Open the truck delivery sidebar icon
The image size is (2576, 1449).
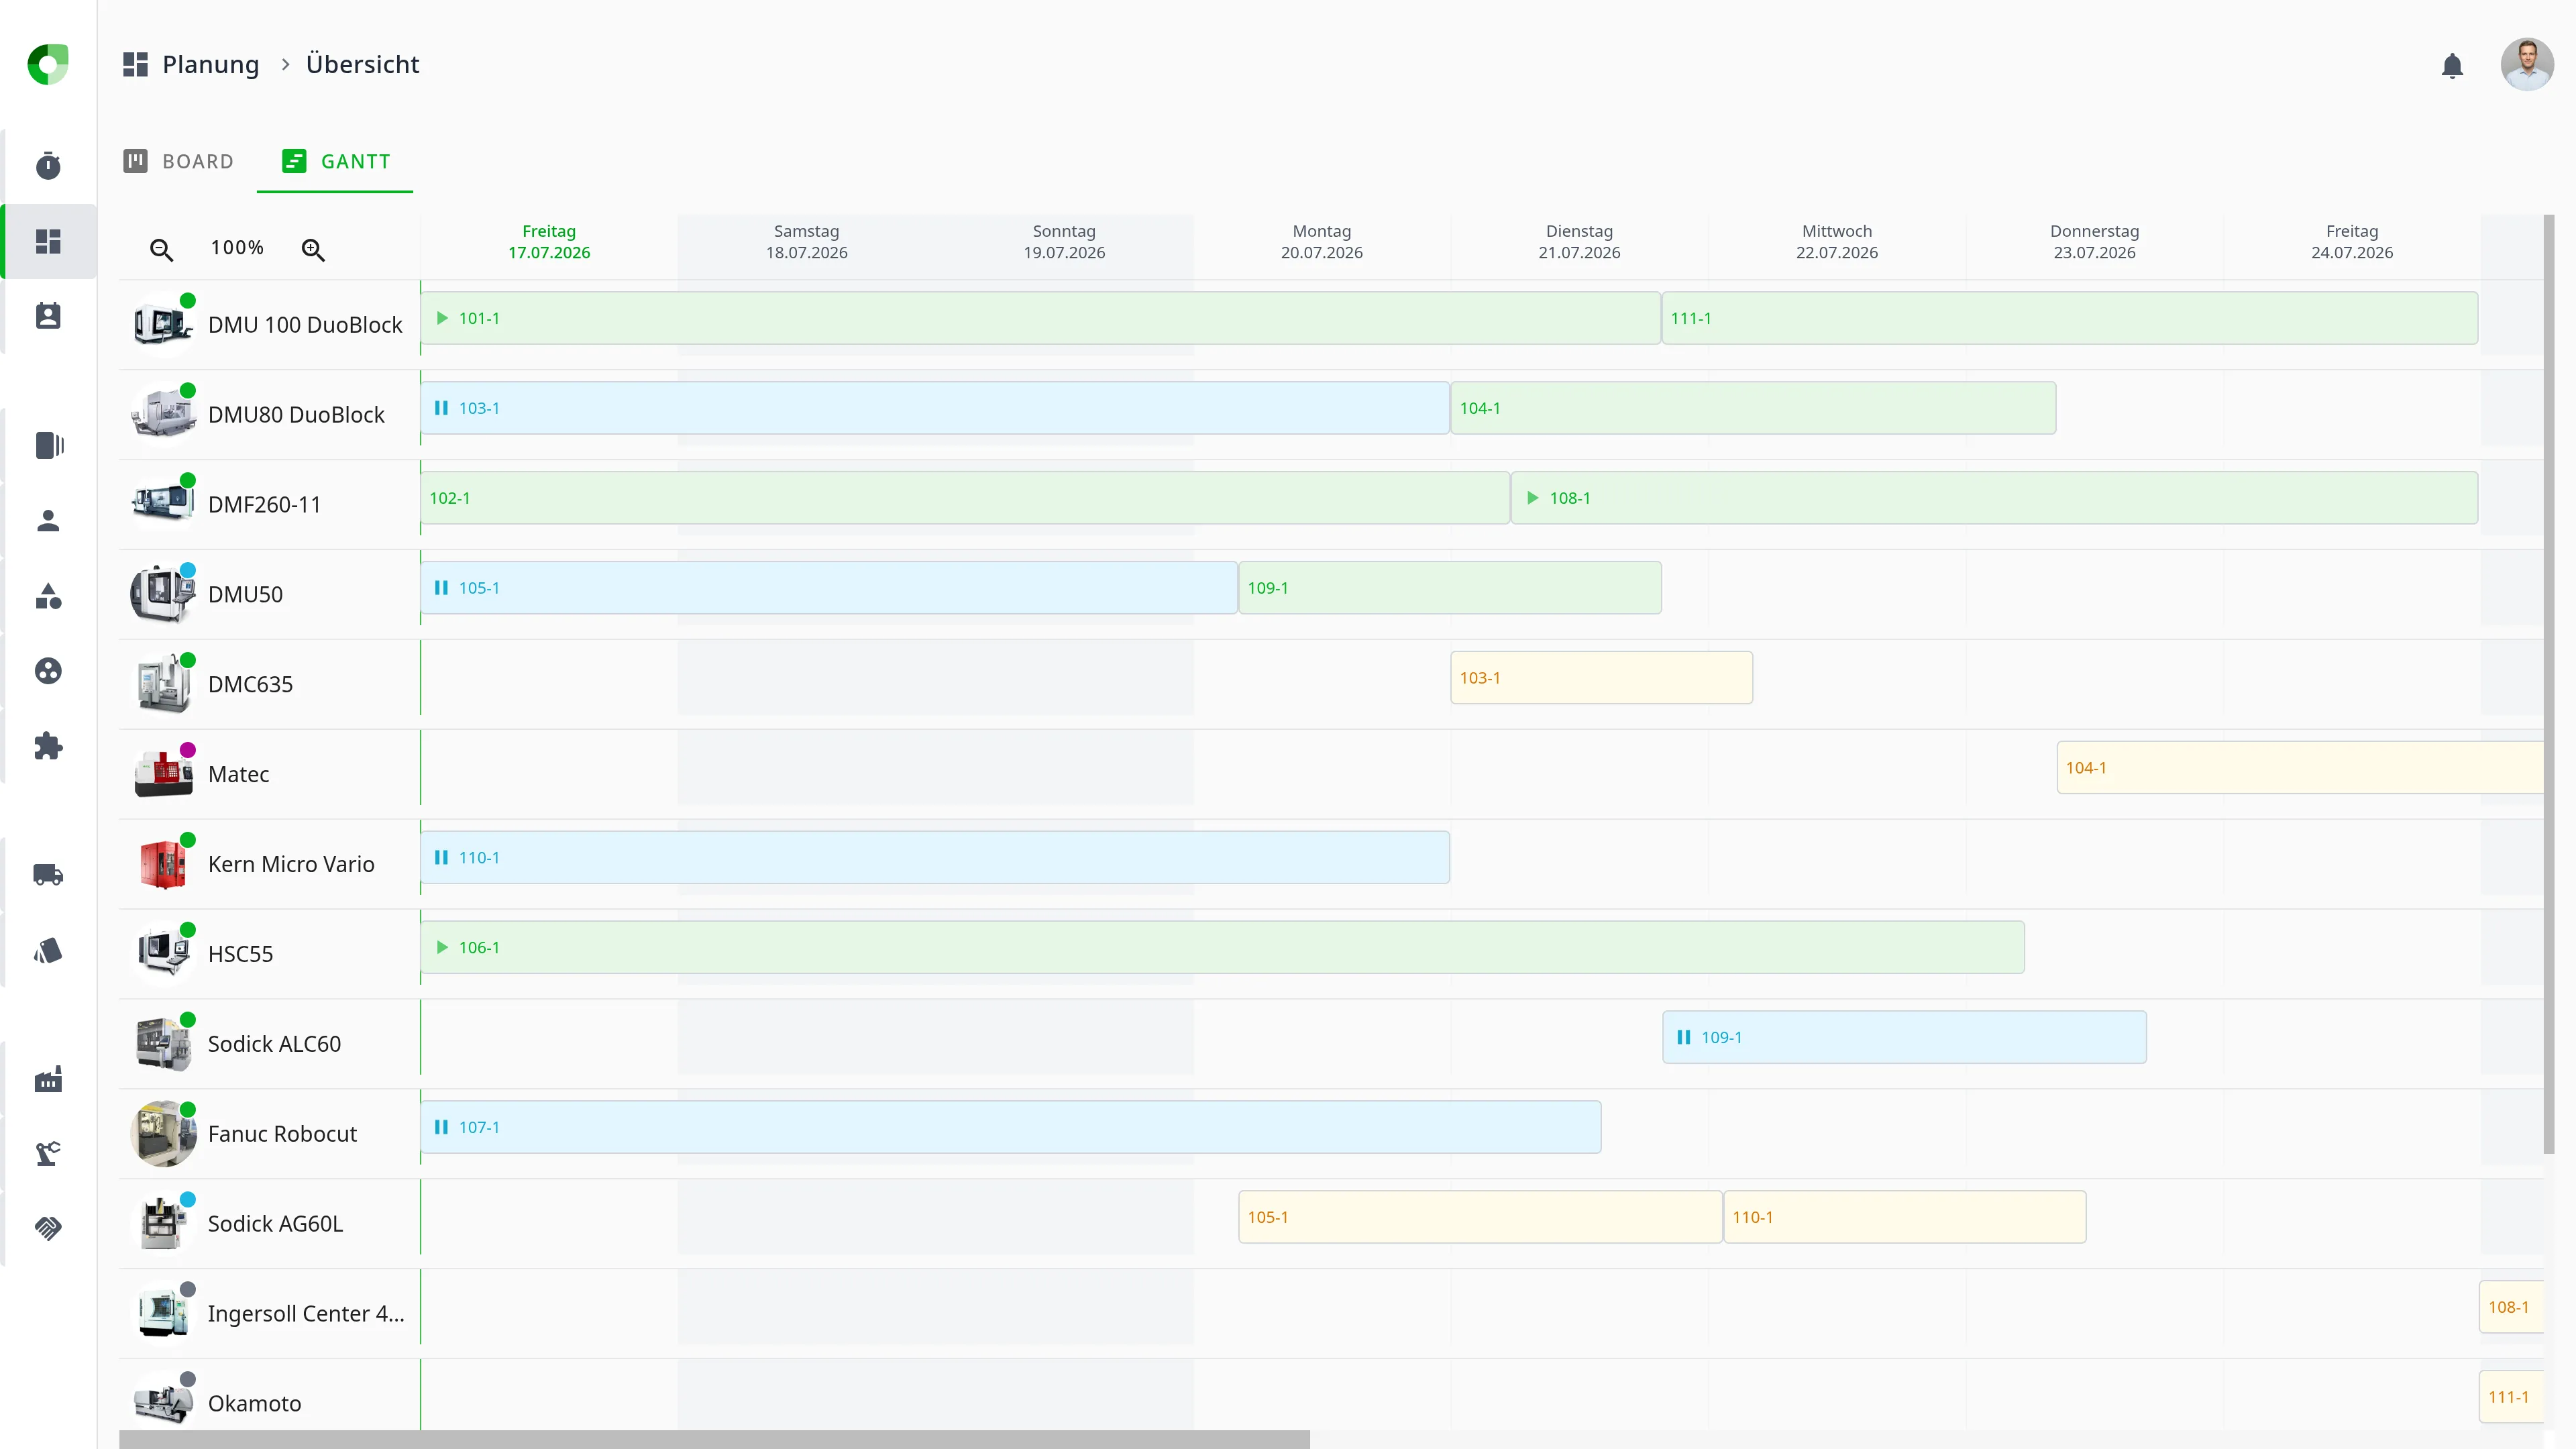[48, 875]
